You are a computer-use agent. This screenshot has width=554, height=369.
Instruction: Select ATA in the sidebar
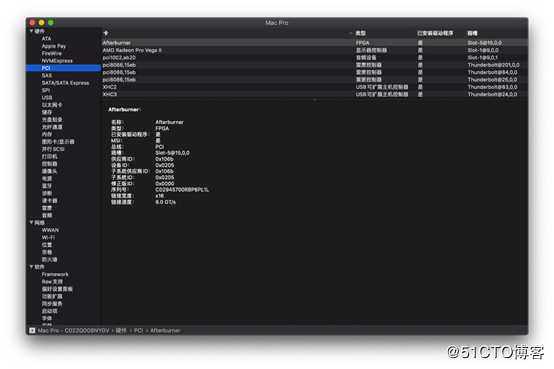click(46, 39)
